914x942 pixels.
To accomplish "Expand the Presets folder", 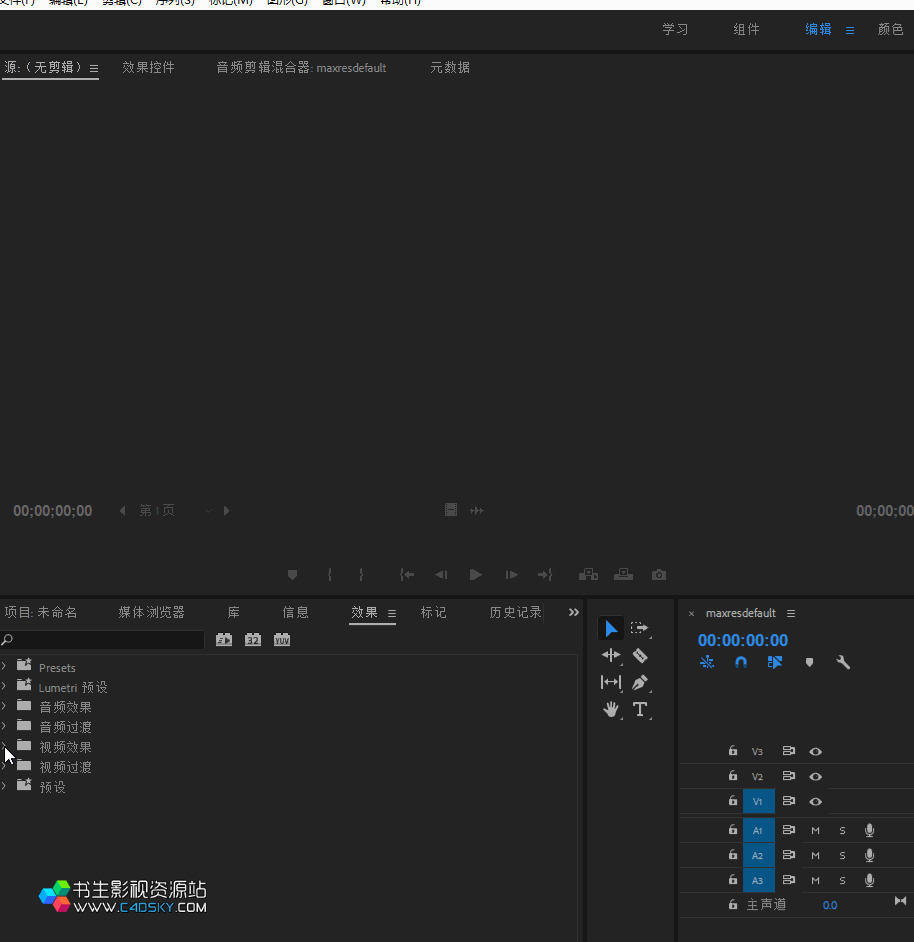I will 4,666.
